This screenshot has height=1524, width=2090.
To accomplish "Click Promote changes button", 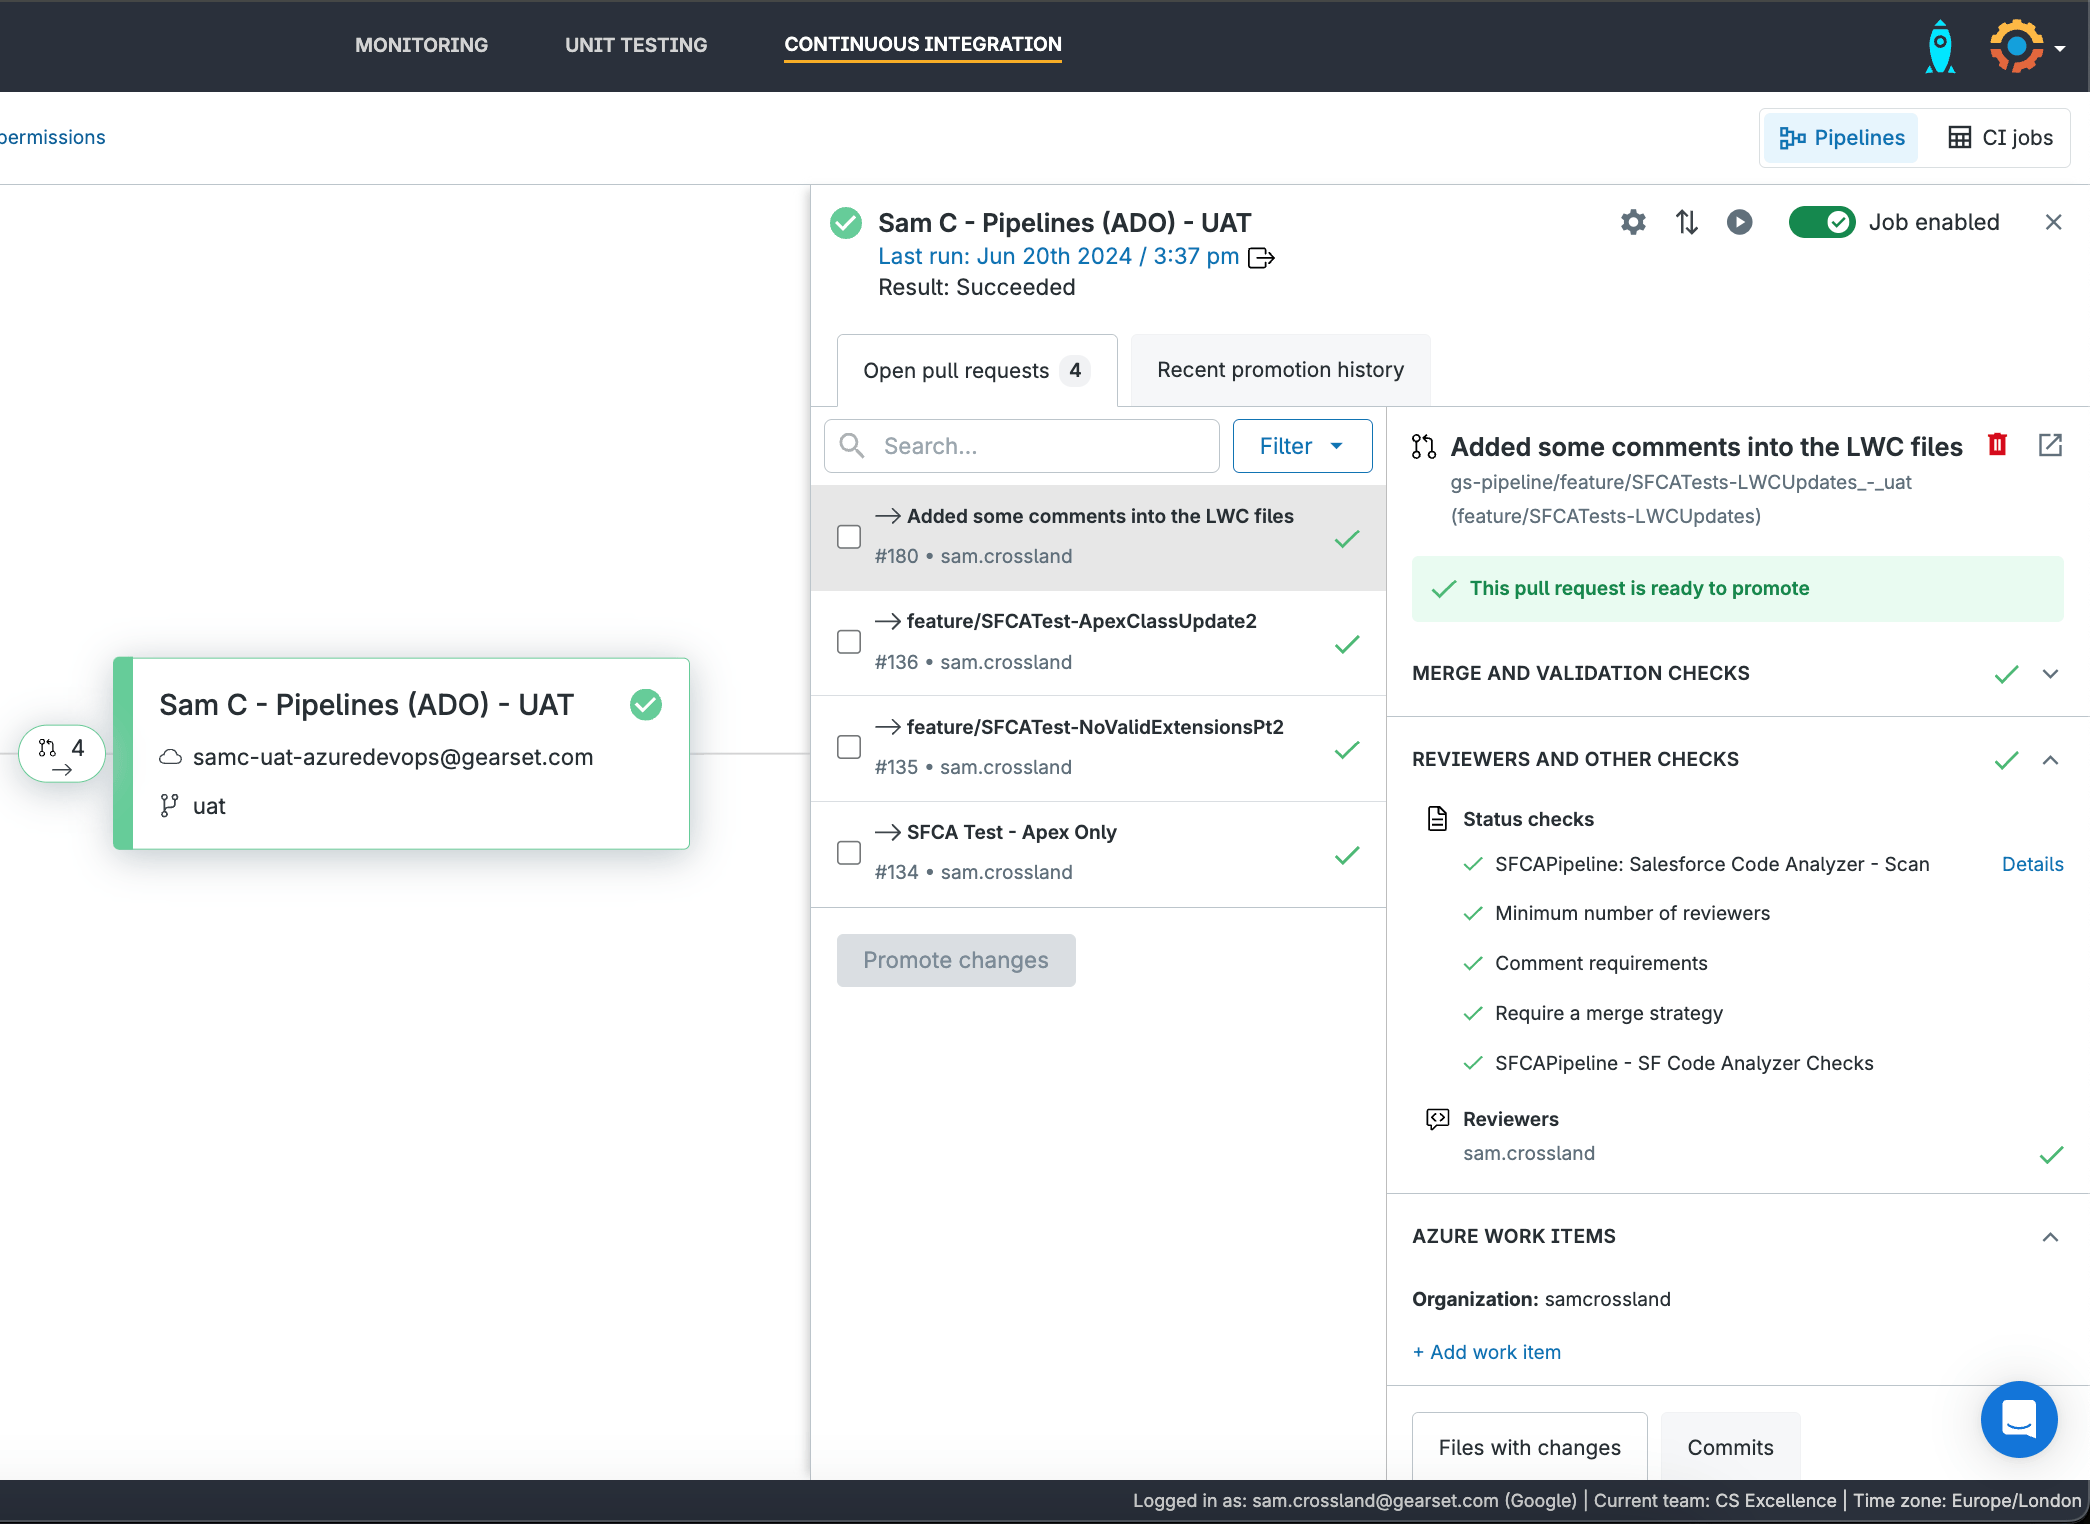I will 956,960.
